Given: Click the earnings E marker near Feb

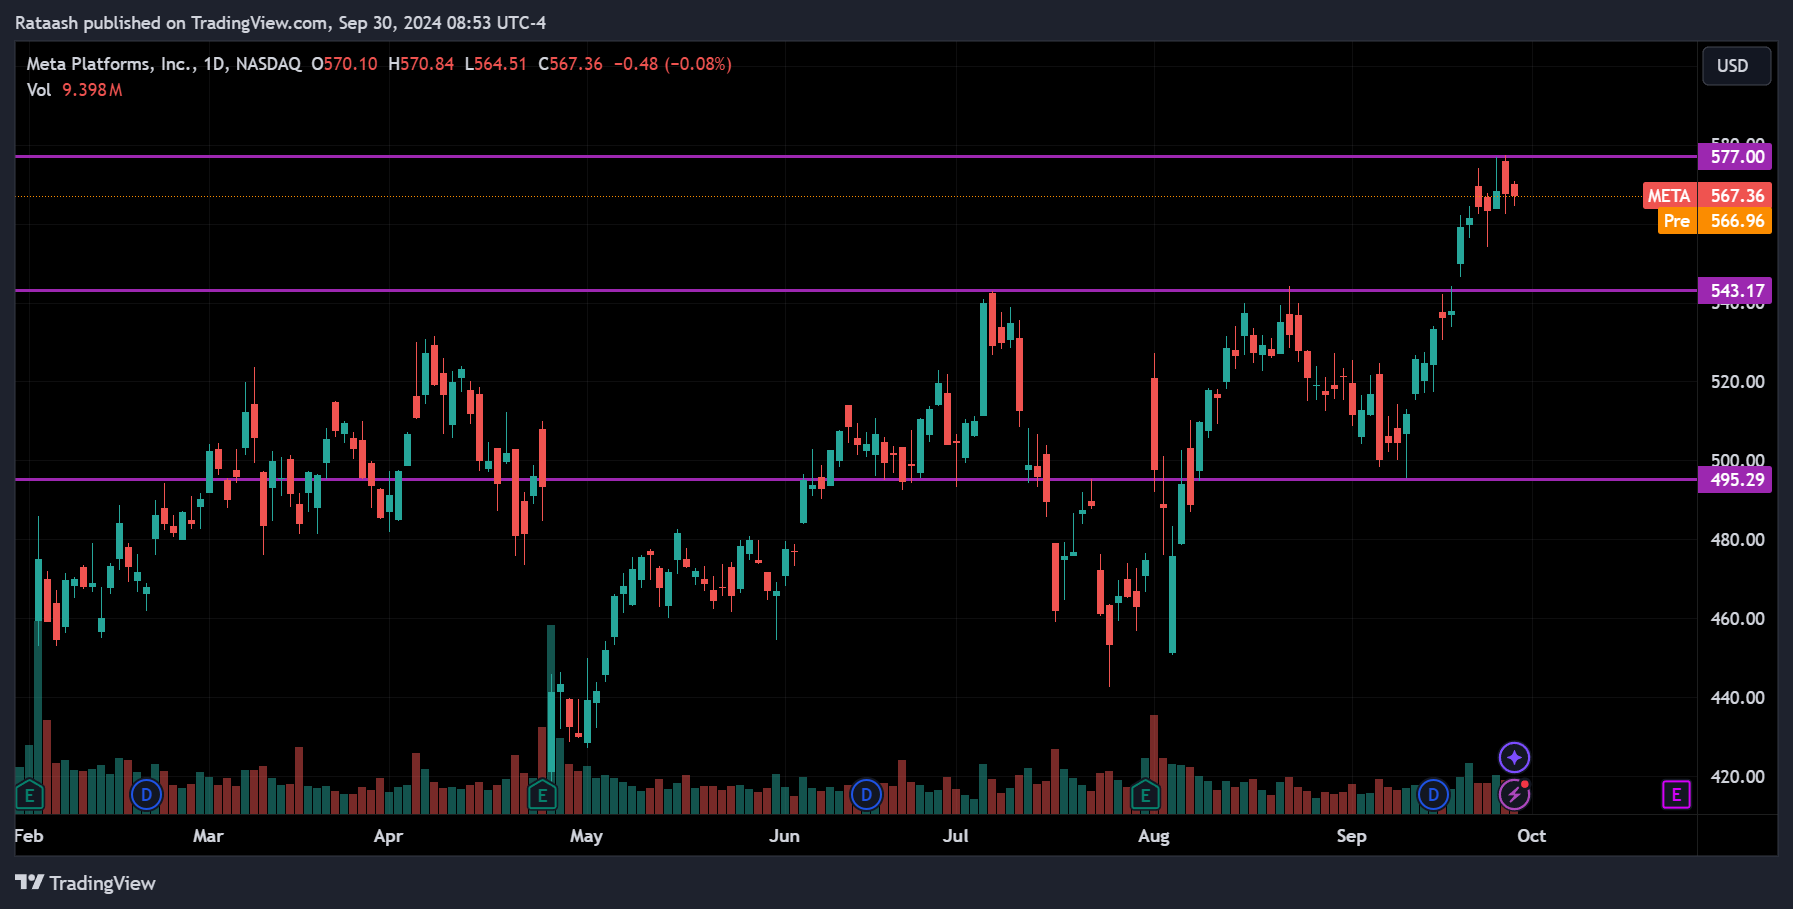Looking at the screenshot, I should click(29, 796).
